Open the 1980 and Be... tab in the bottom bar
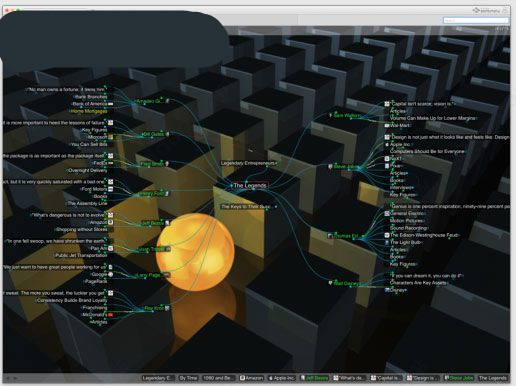The width and height of the screenshot is (516, 386). (218, 378)
